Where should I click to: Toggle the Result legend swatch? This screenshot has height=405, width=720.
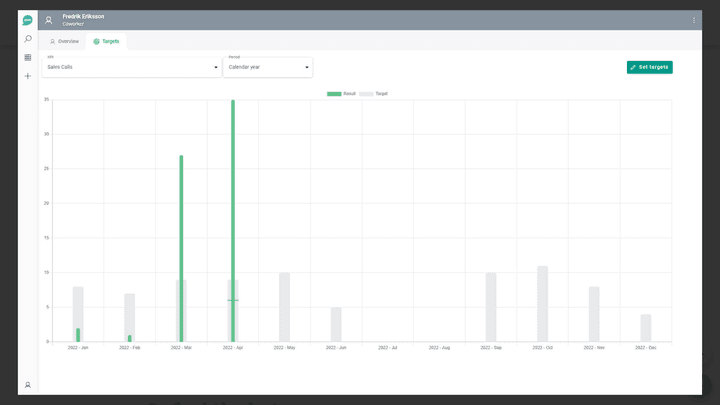[334, 94]
